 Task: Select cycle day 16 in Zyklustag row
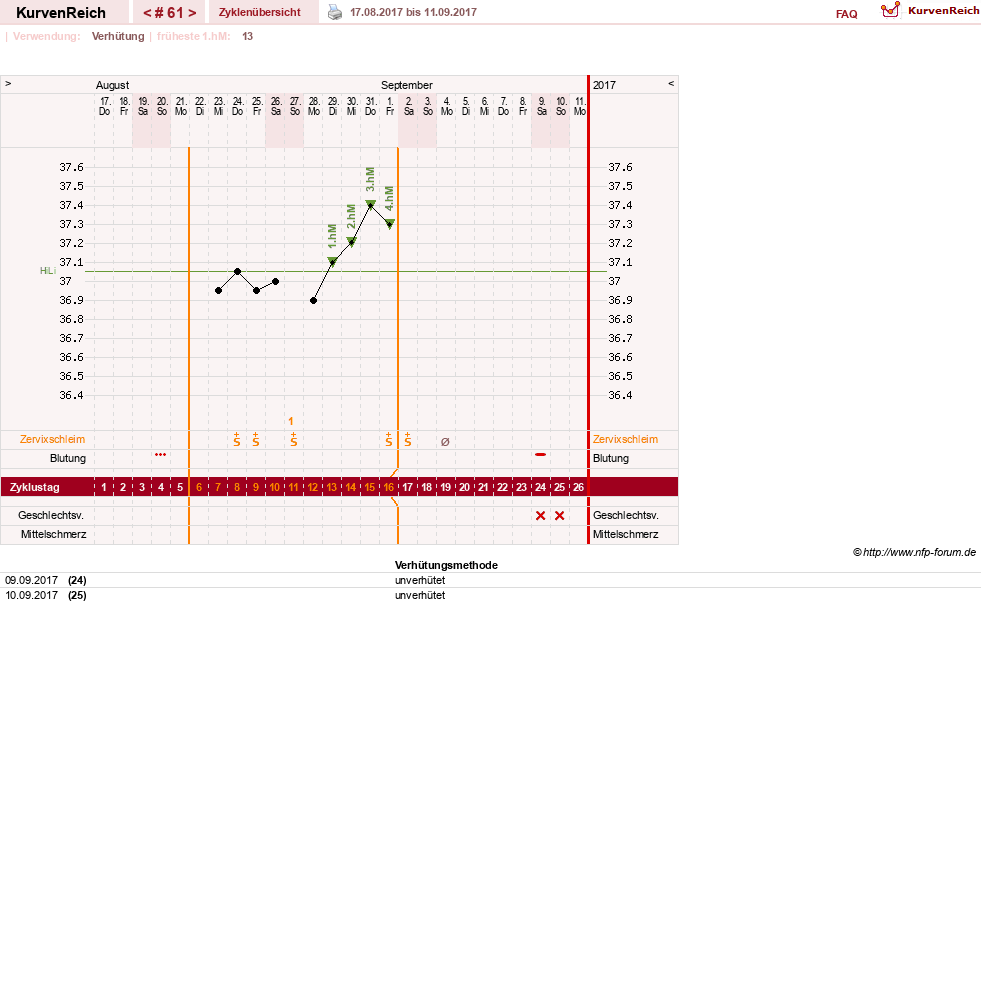(389, 487)
